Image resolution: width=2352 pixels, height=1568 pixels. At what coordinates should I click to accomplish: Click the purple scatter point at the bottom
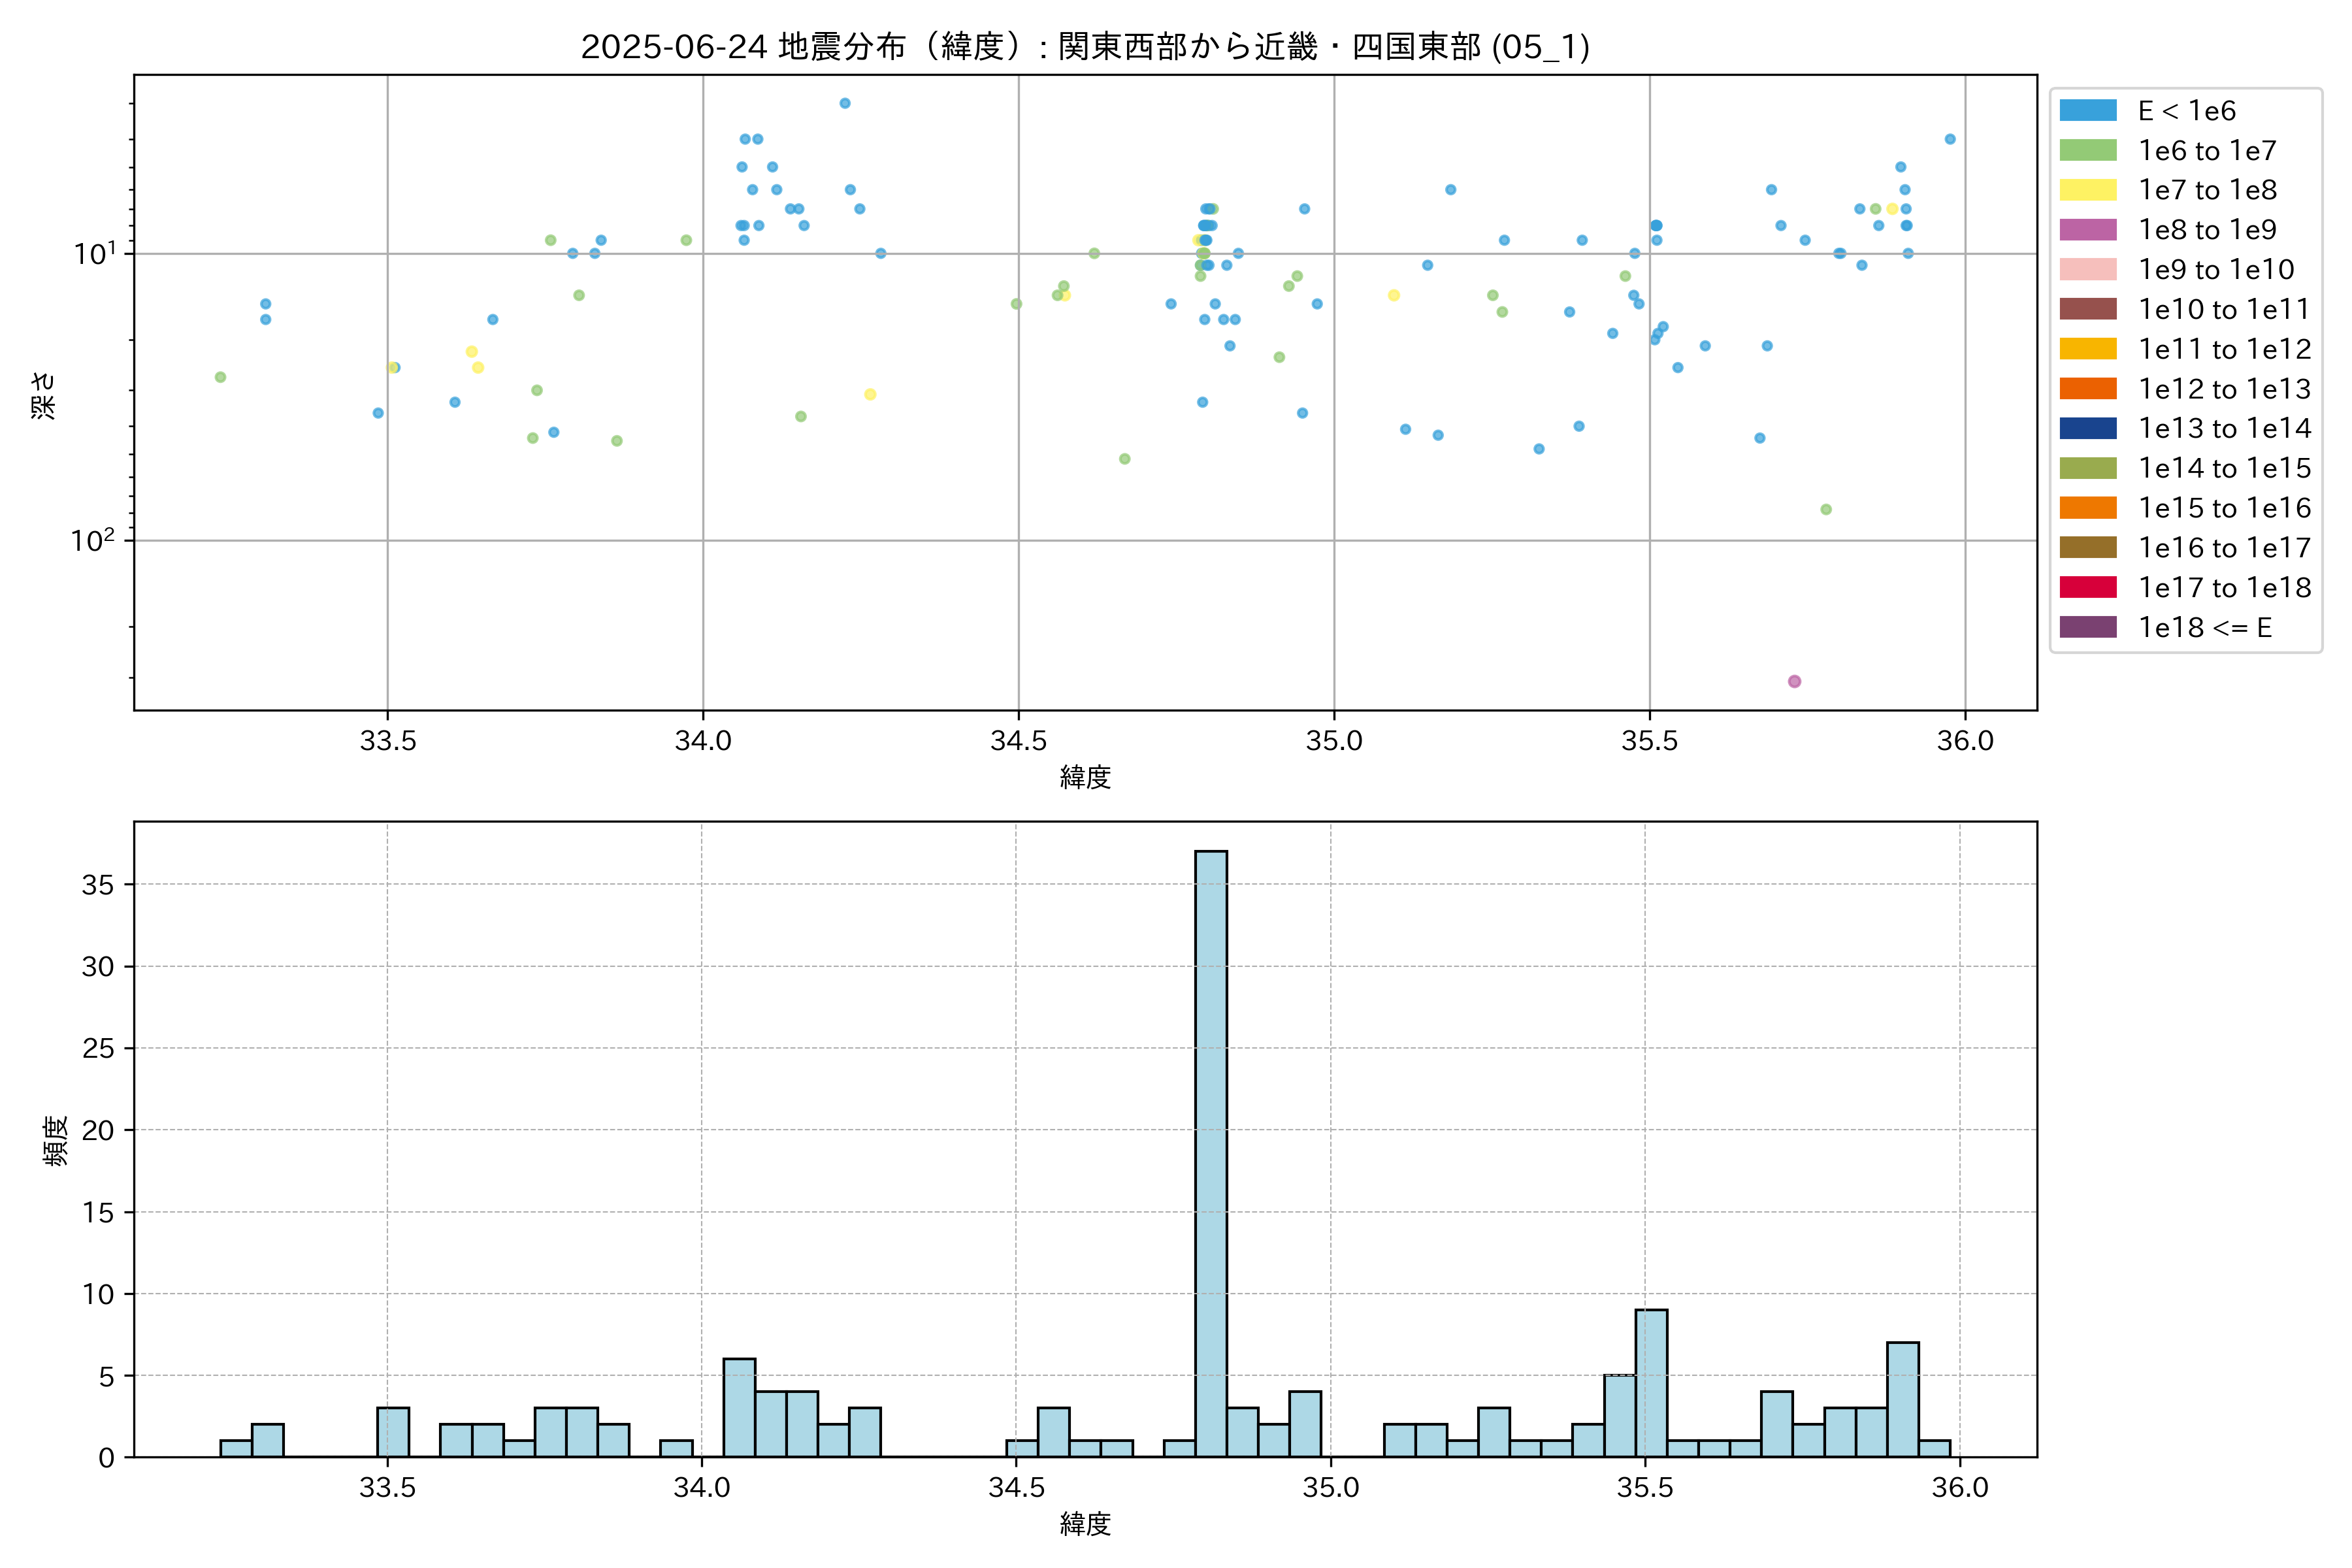coord(1794,681)
